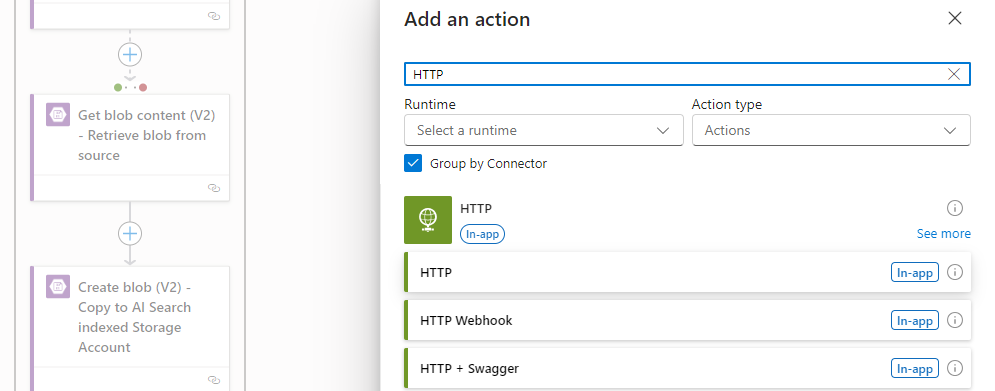Add step above Get blob content
This screenshot has height=391, width=995.
point(130,55)
